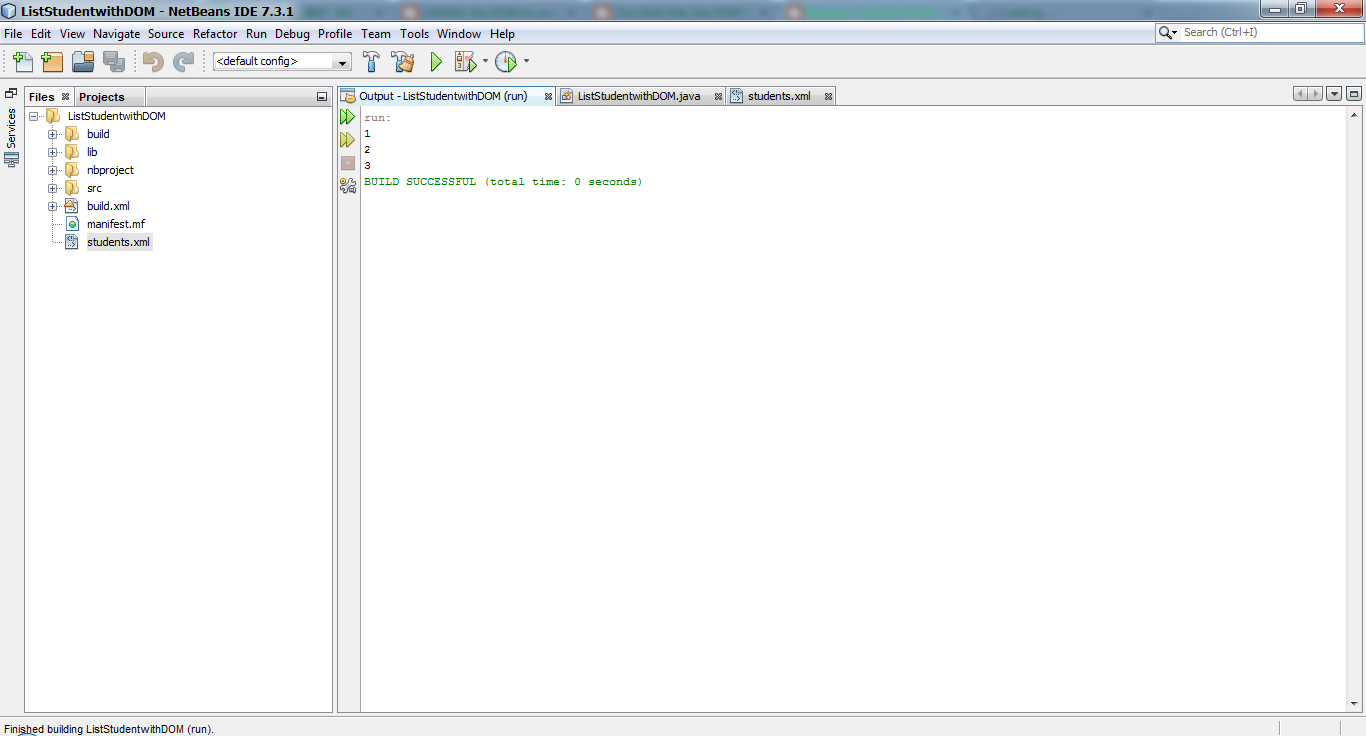Open the Navigate menu
Viewport: 1366px width, 736px height.
coord(117,33)
